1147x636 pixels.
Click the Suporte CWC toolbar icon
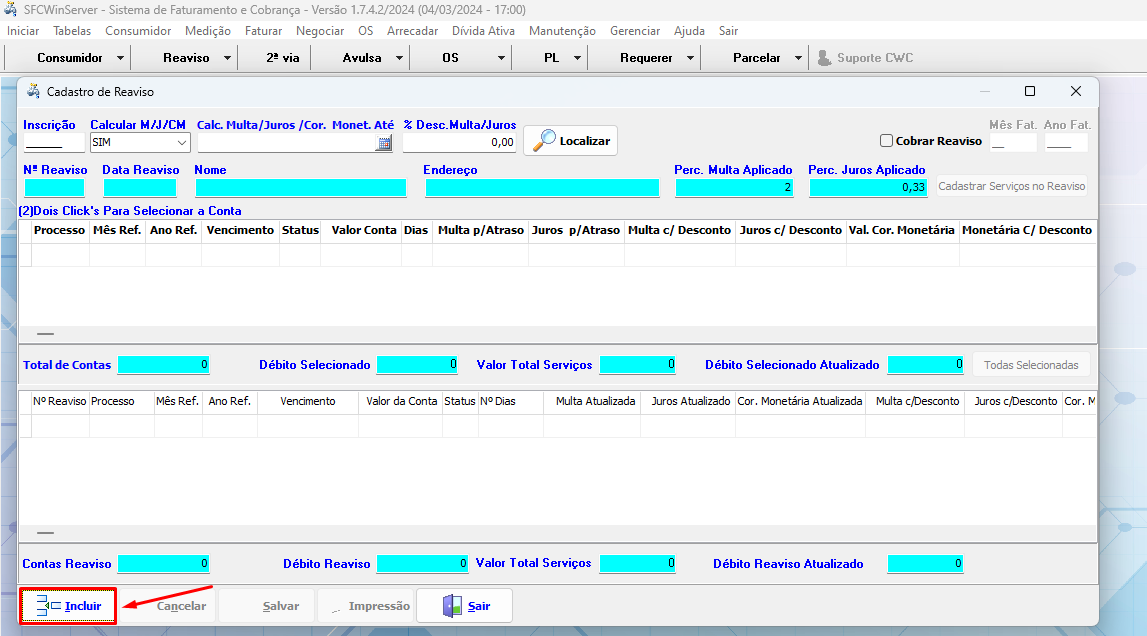tap(825, 58)
